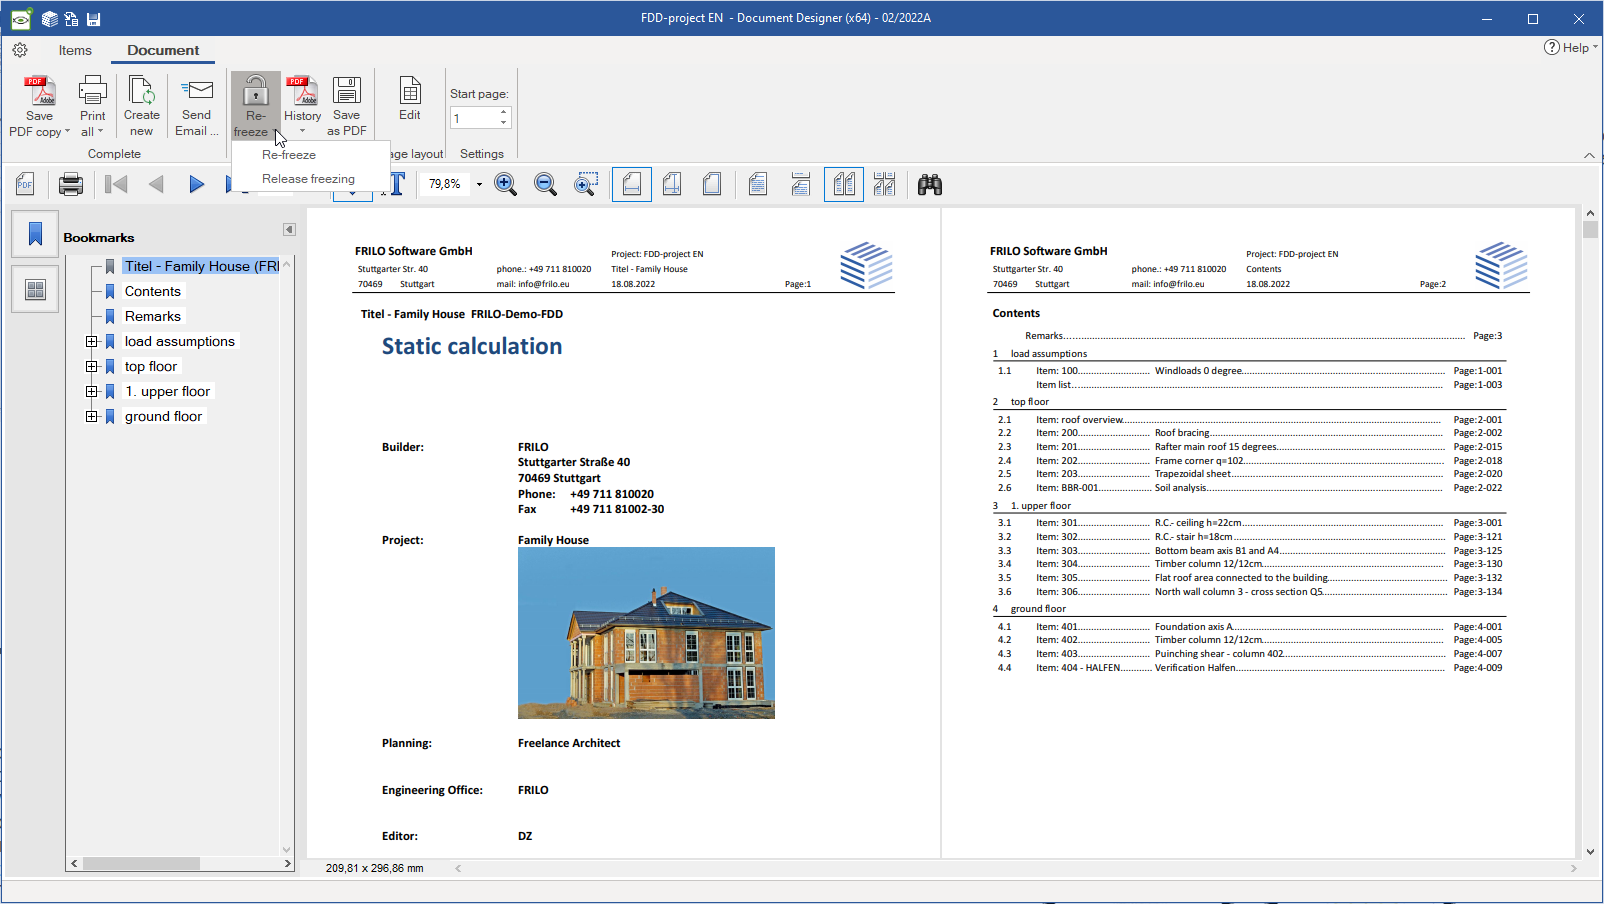Open search with the binoculars icon
This screenshot has height=904, width=1604.
tap(930, 184)
